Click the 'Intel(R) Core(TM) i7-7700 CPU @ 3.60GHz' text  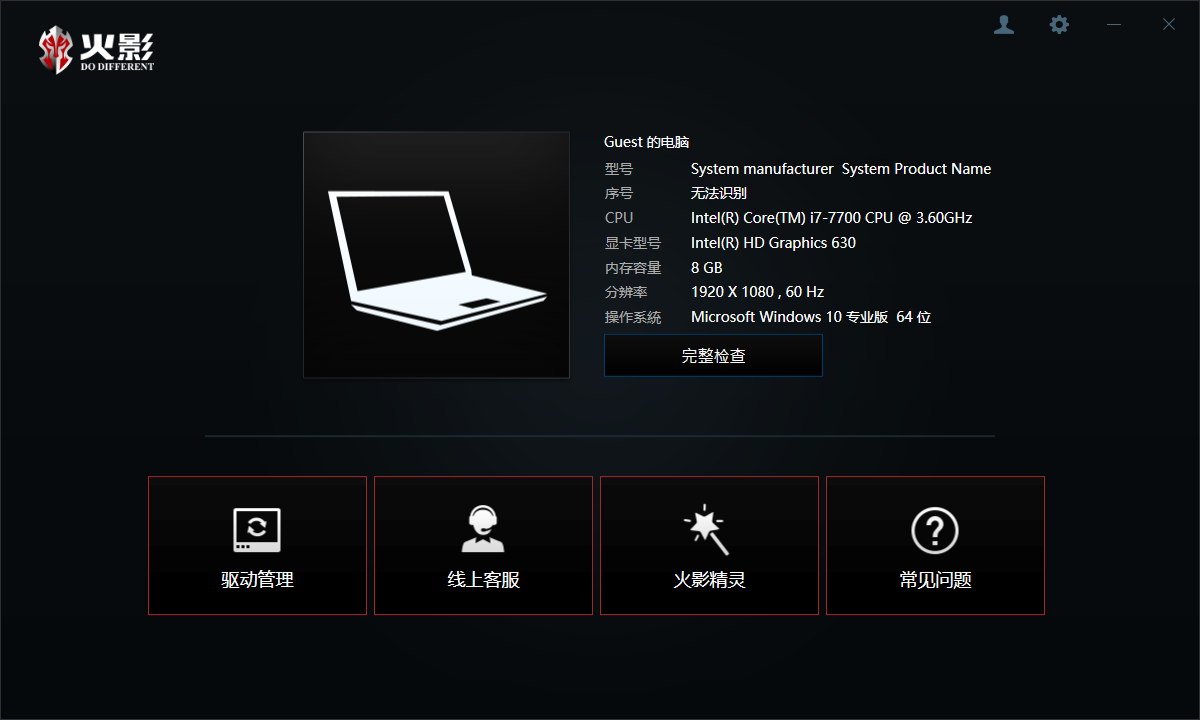(832, 218)
